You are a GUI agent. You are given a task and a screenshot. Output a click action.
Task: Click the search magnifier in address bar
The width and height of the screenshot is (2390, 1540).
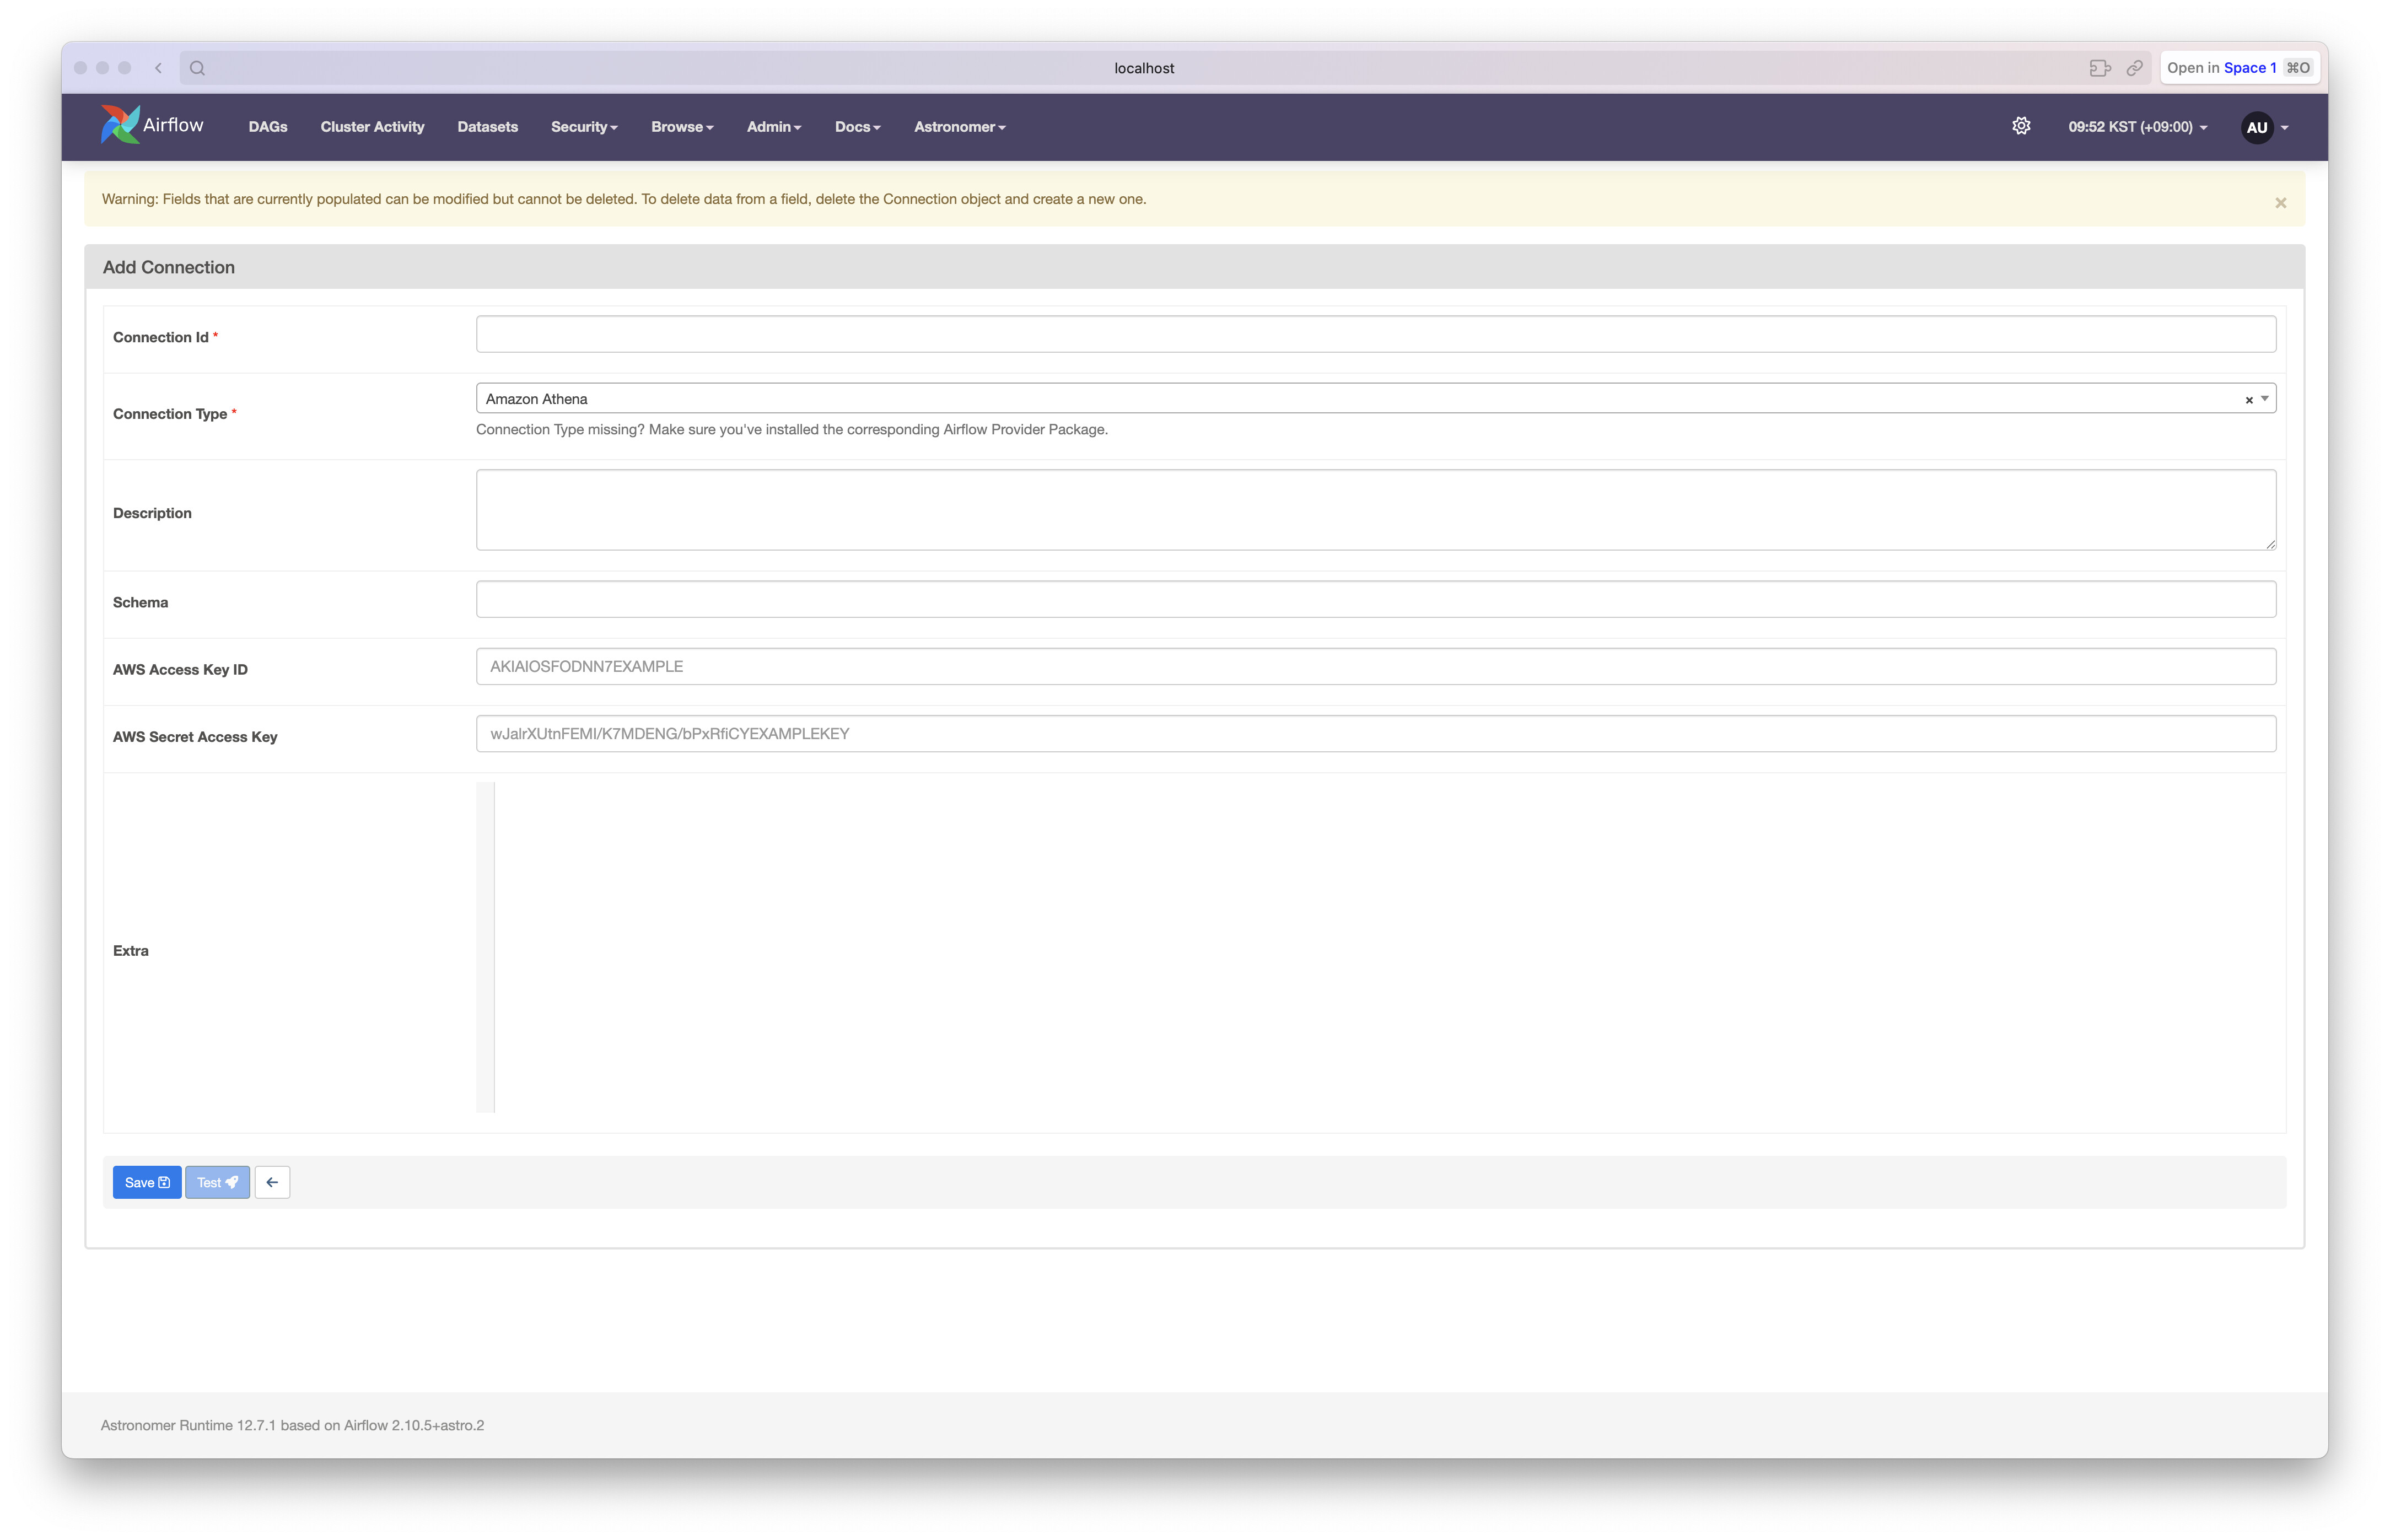pos(197,68)
